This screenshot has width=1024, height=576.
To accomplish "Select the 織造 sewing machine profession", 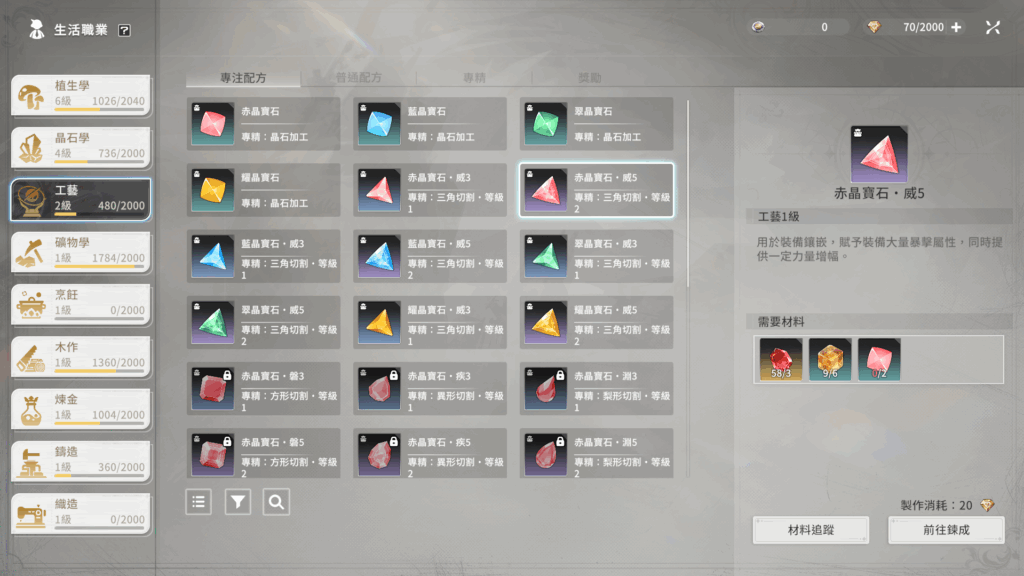I will click(x=81, y=514).
